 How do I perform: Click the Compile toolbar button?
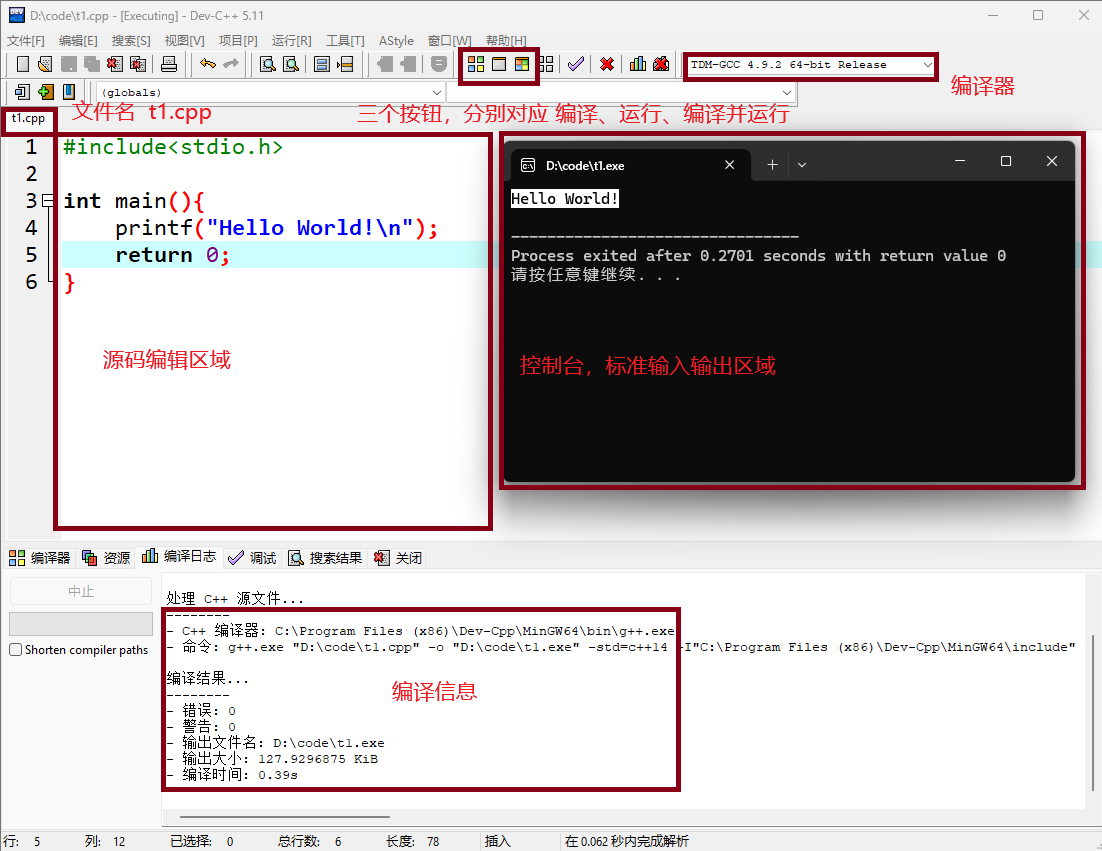click(x=476, y=65)
